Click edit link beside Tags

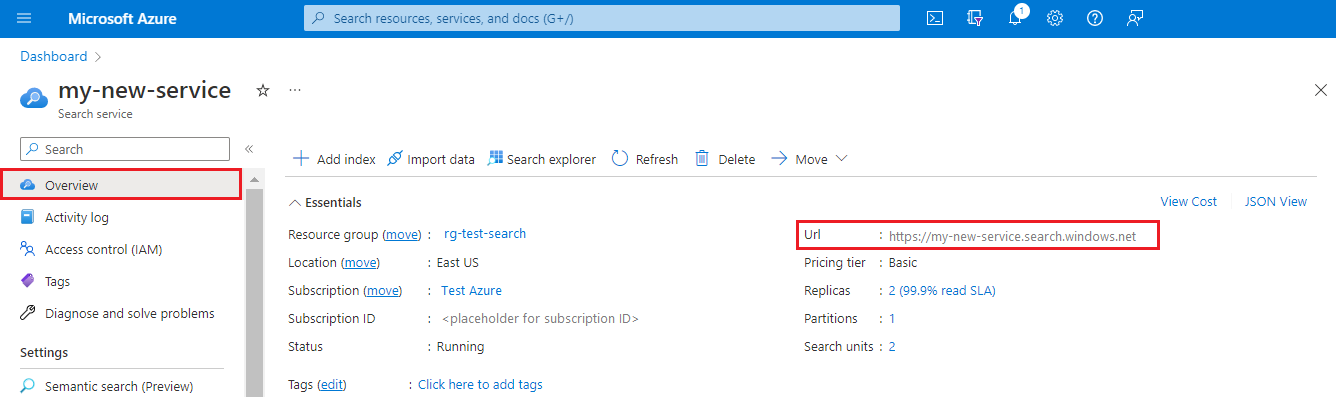pyautogui.click(x=332, y=384)
